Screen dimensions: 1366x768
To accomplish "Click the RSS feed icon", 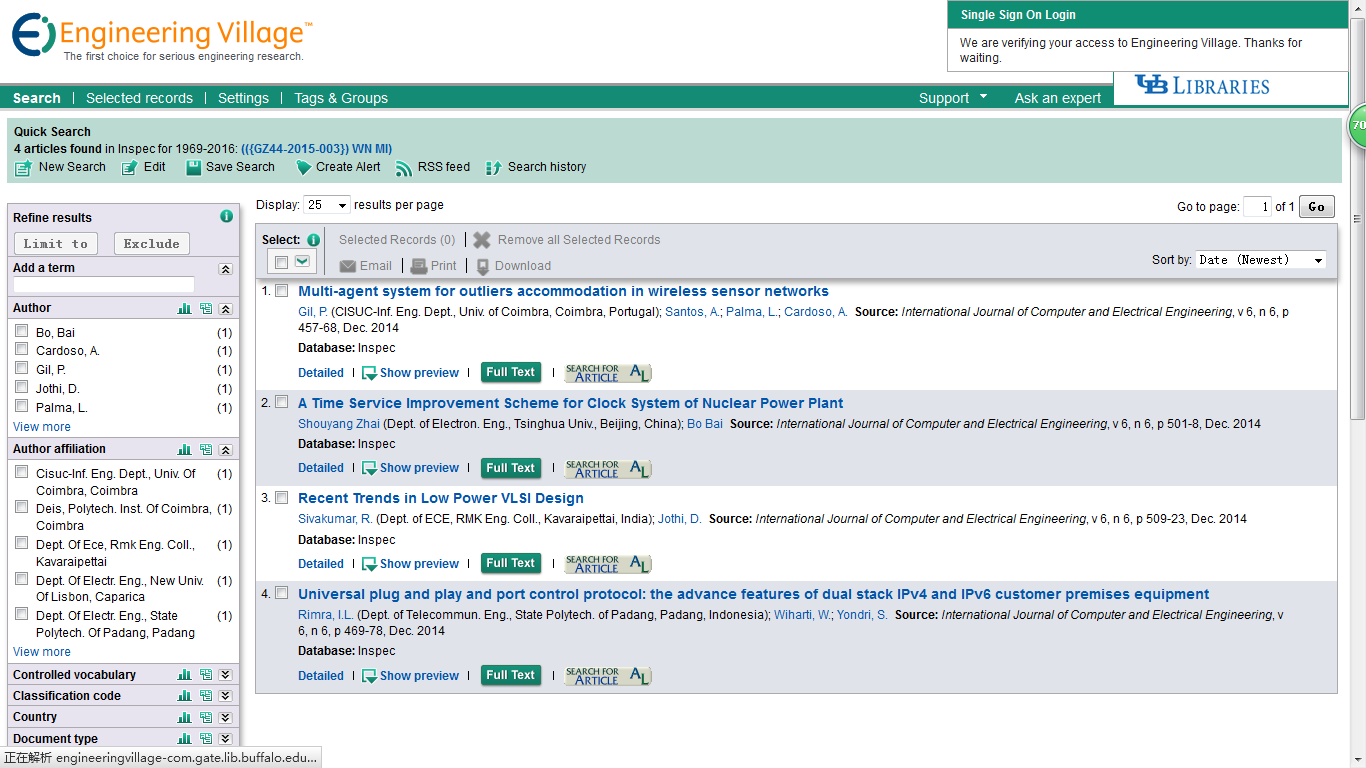I will pyautogui.click(x=404, y=168).
